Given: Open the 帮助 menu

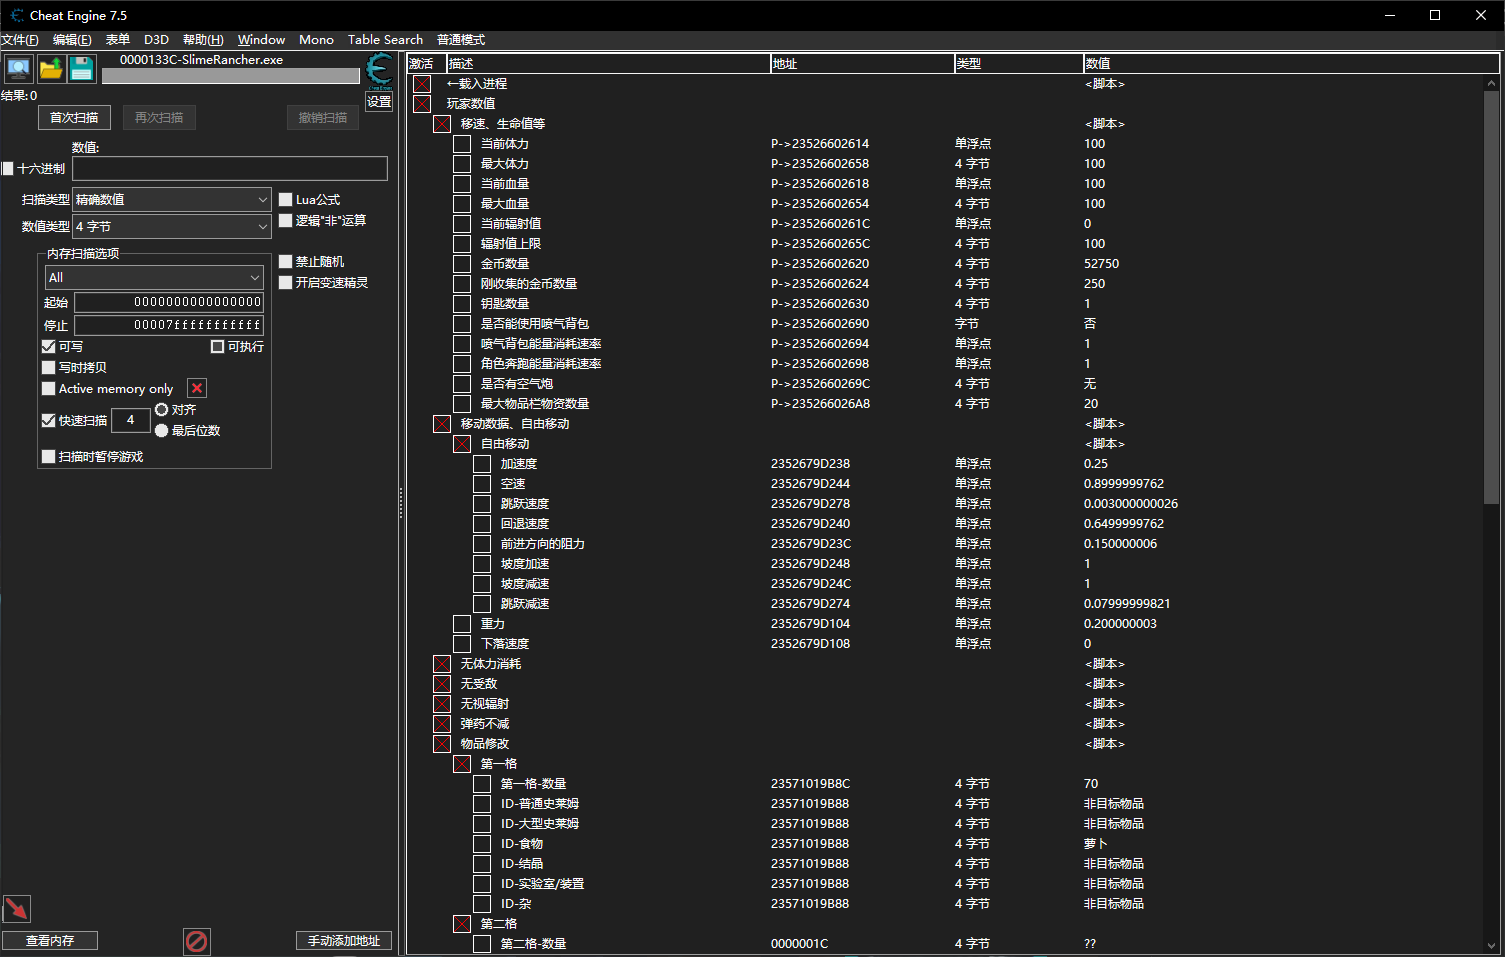Looking at the screenshot, I should point(203,40).
